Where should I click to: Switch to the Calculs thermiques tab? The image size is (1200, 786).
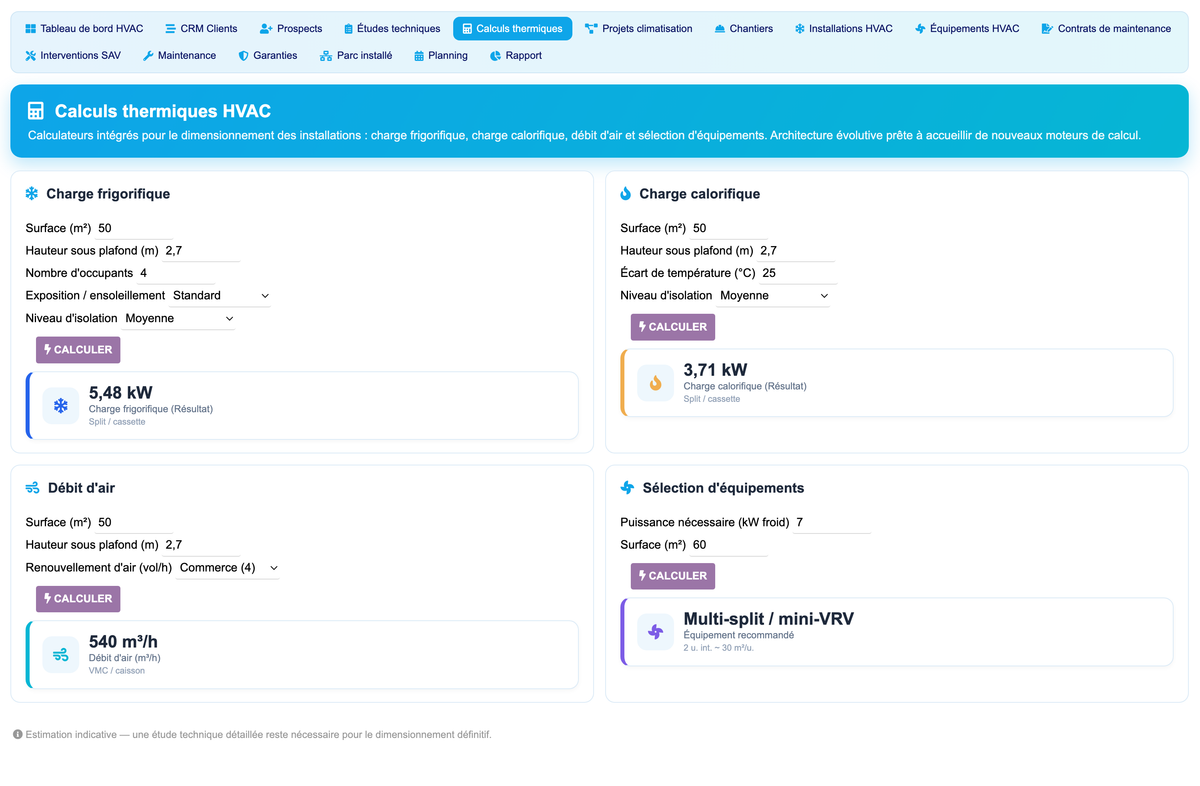pos(512,29)
